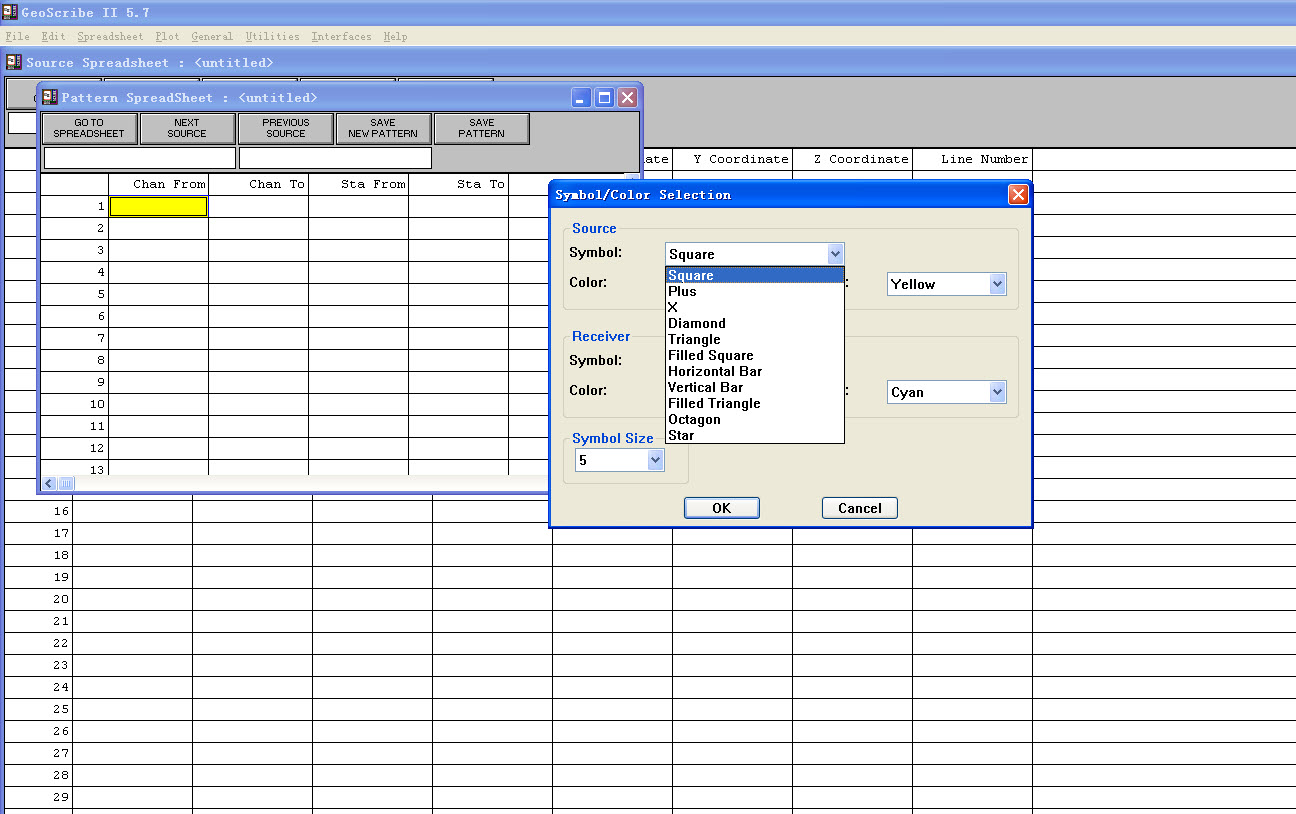
Task: Click the Z Coordinate column header
Action: tap(852, 159)
